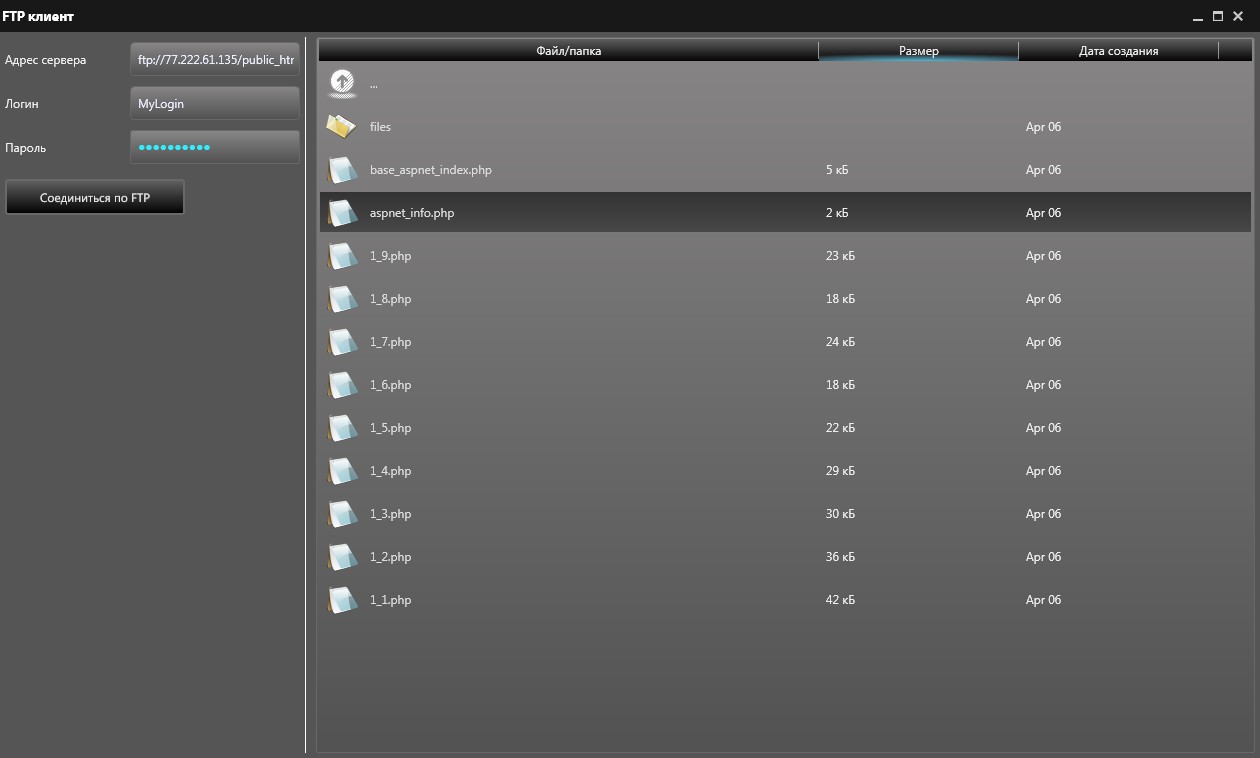The height and width of the screenshot is (758, 1260).
Task: Click the files folder name
Action: pyautogui.click(x=380, y=127)
